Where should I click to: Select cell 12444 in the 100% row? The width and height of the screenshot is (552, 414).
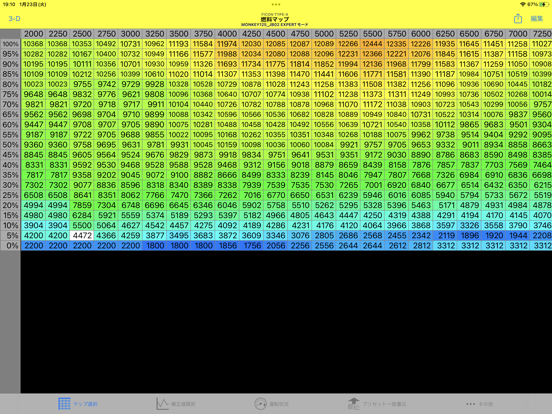(x=372, y=44)
